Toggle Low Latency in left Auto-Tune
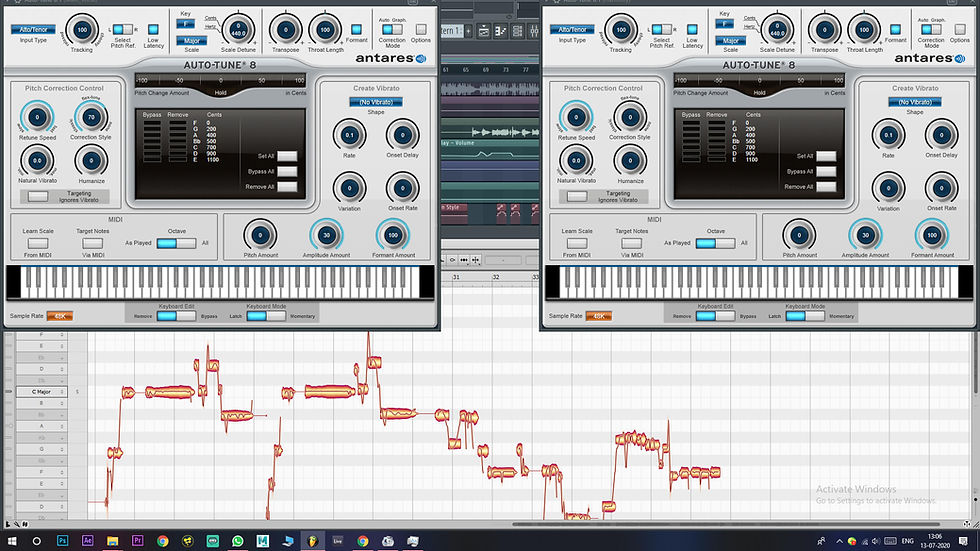This screenshot has height=551, width=980. [153, 29]
